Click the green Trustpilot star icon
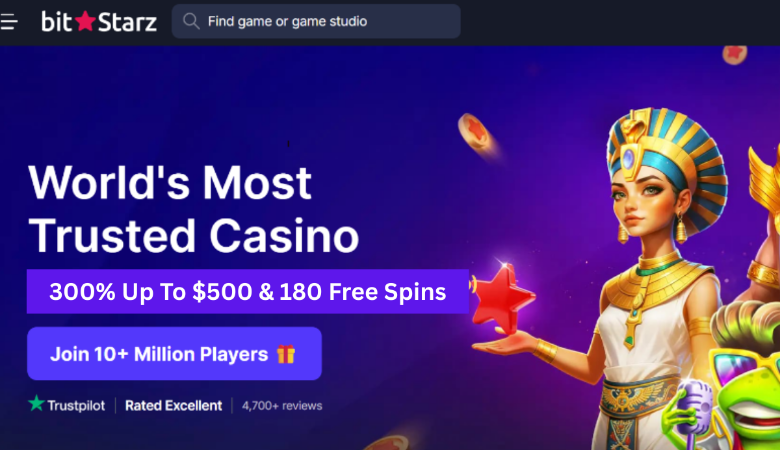 point(36,403)
